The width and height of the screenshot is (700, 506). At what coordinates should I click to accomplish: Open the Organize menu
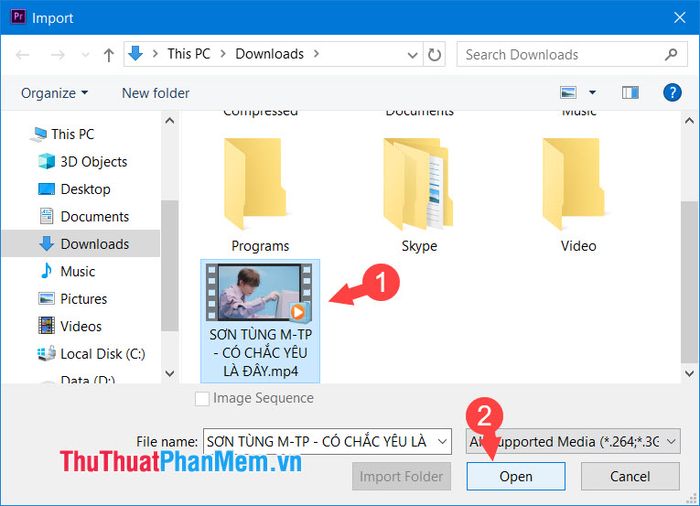tap(54, 93)
